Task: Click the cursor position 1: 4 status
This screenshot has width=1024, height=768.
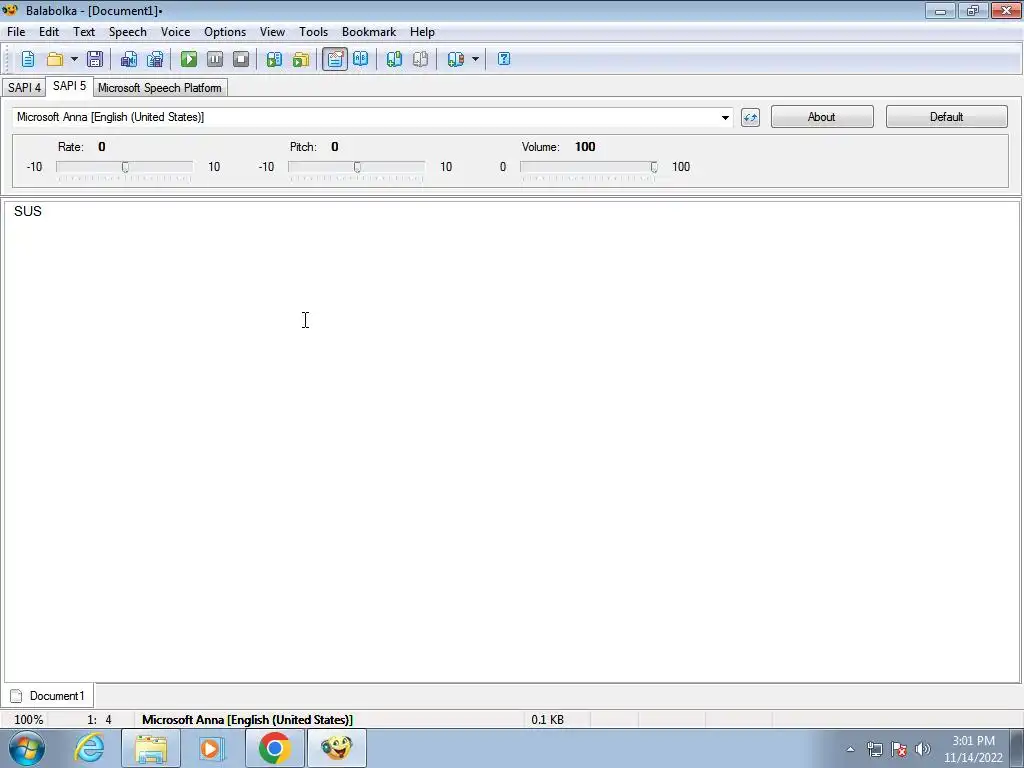Action: click(x=99, y=720)
